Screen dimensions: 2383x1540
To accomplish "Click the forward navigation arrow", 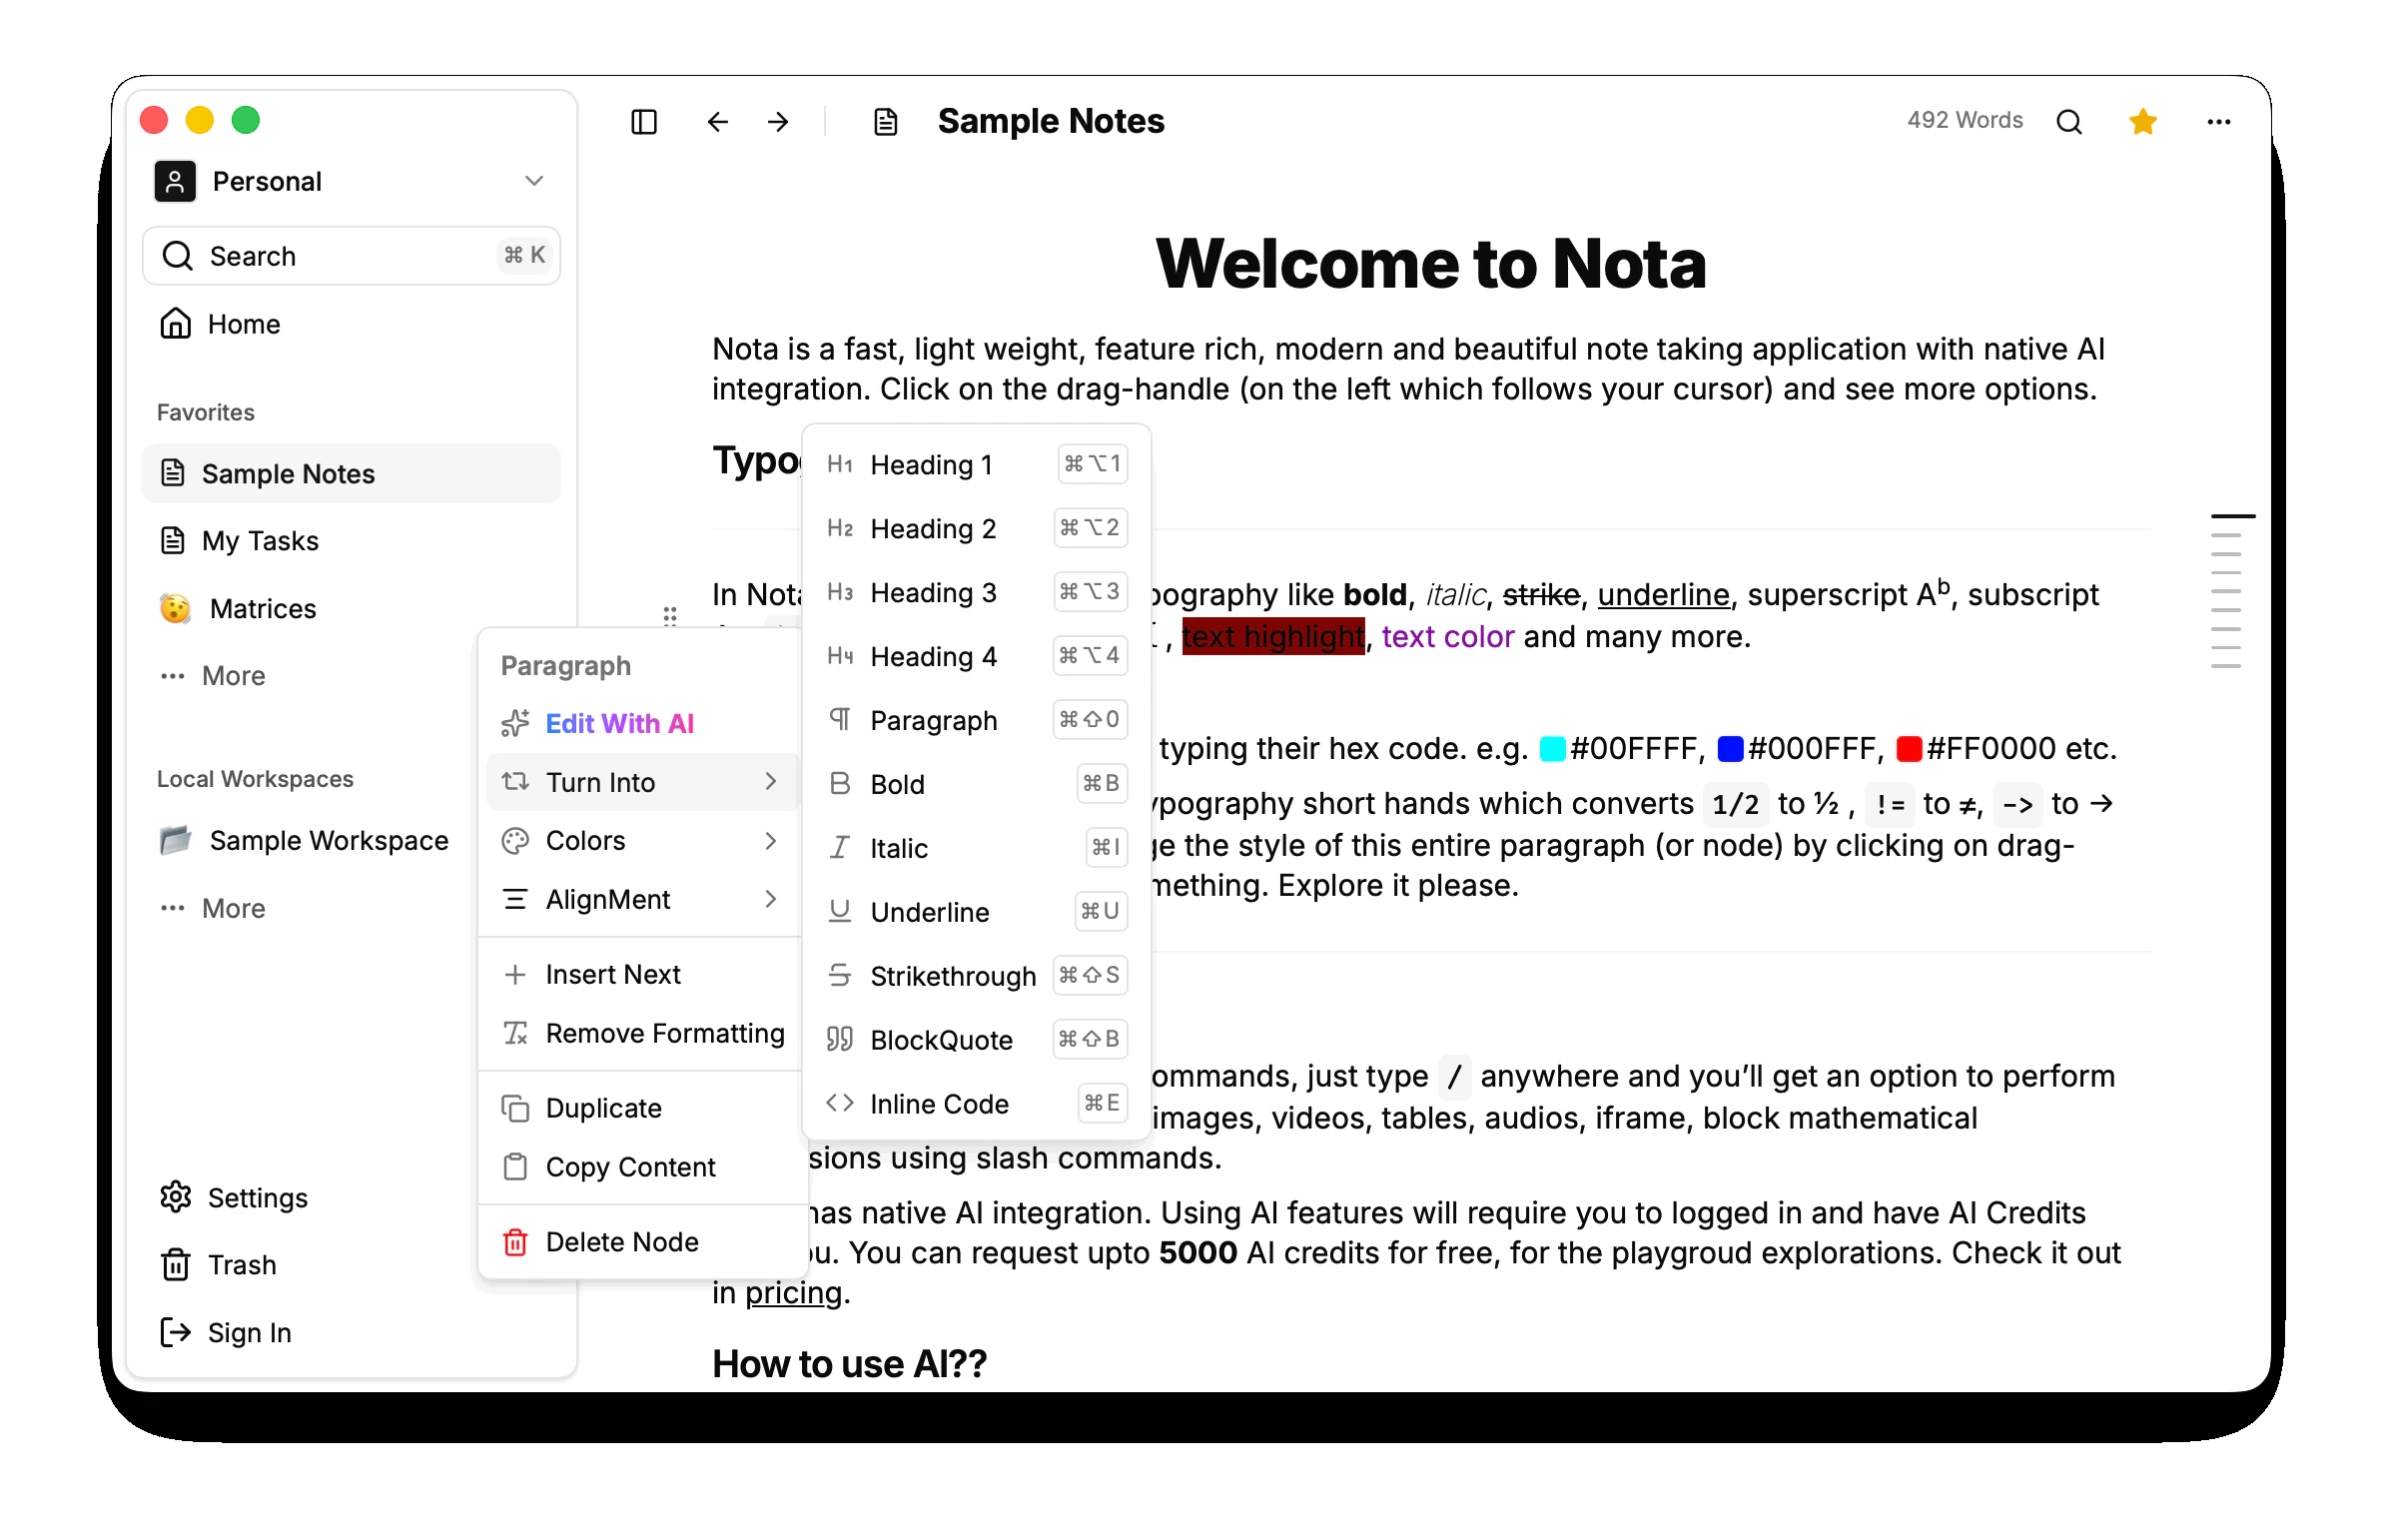I will [778, 122].
